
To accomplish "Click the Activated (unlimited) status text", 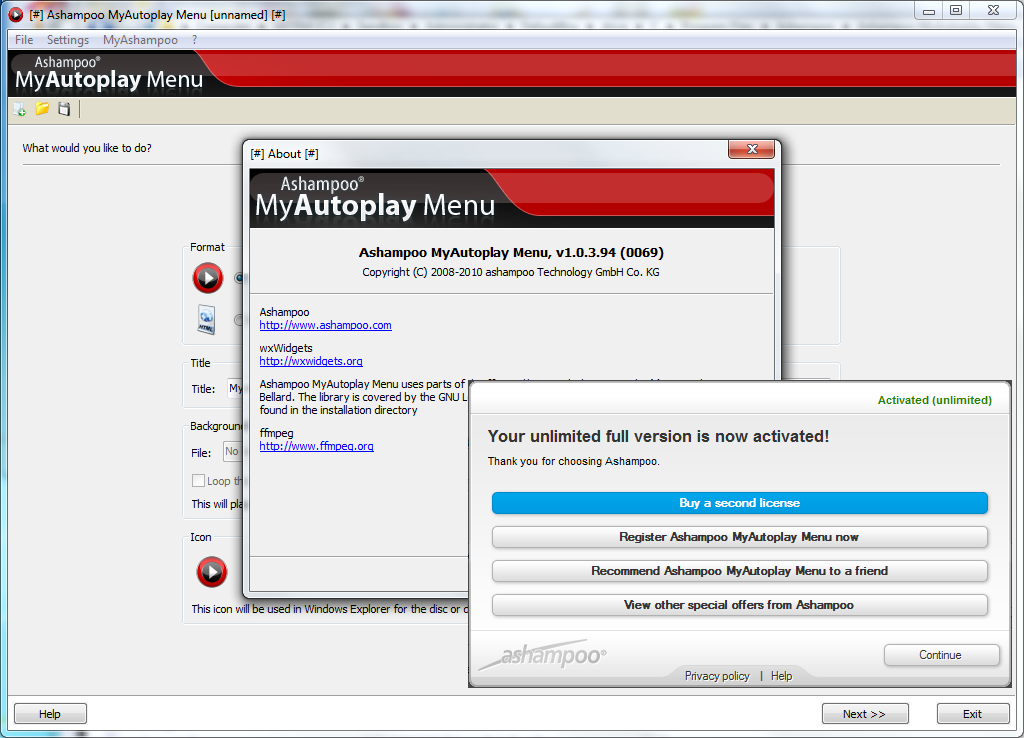I will (935, 400).
